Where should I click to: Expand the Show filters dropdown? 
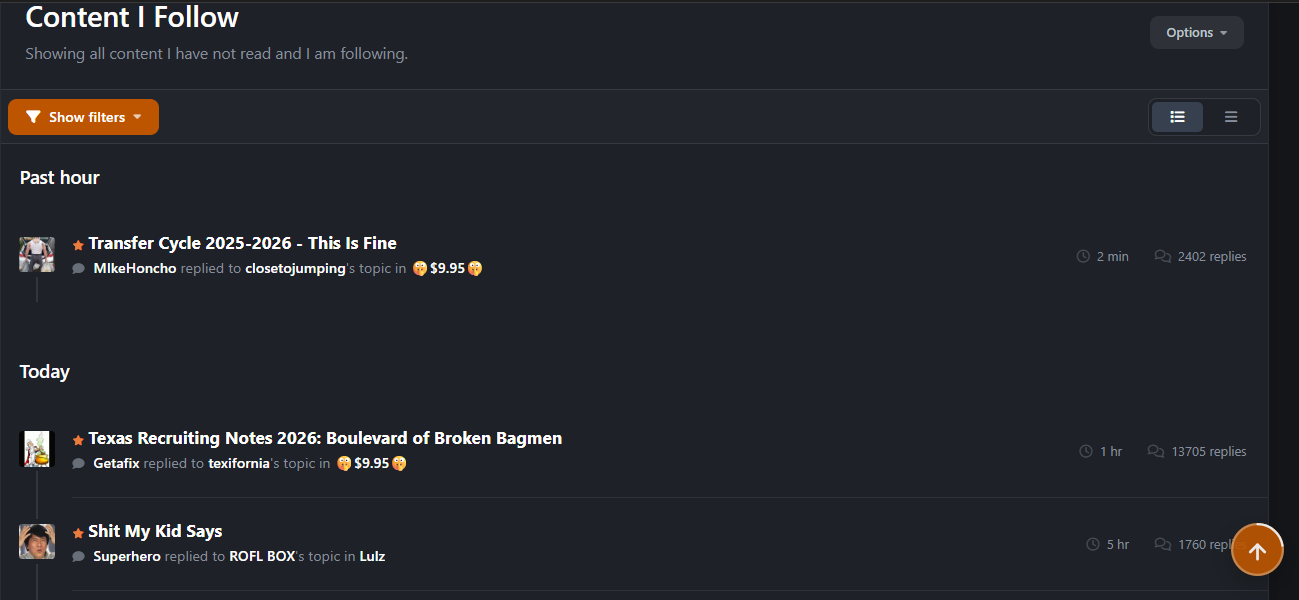83,117
